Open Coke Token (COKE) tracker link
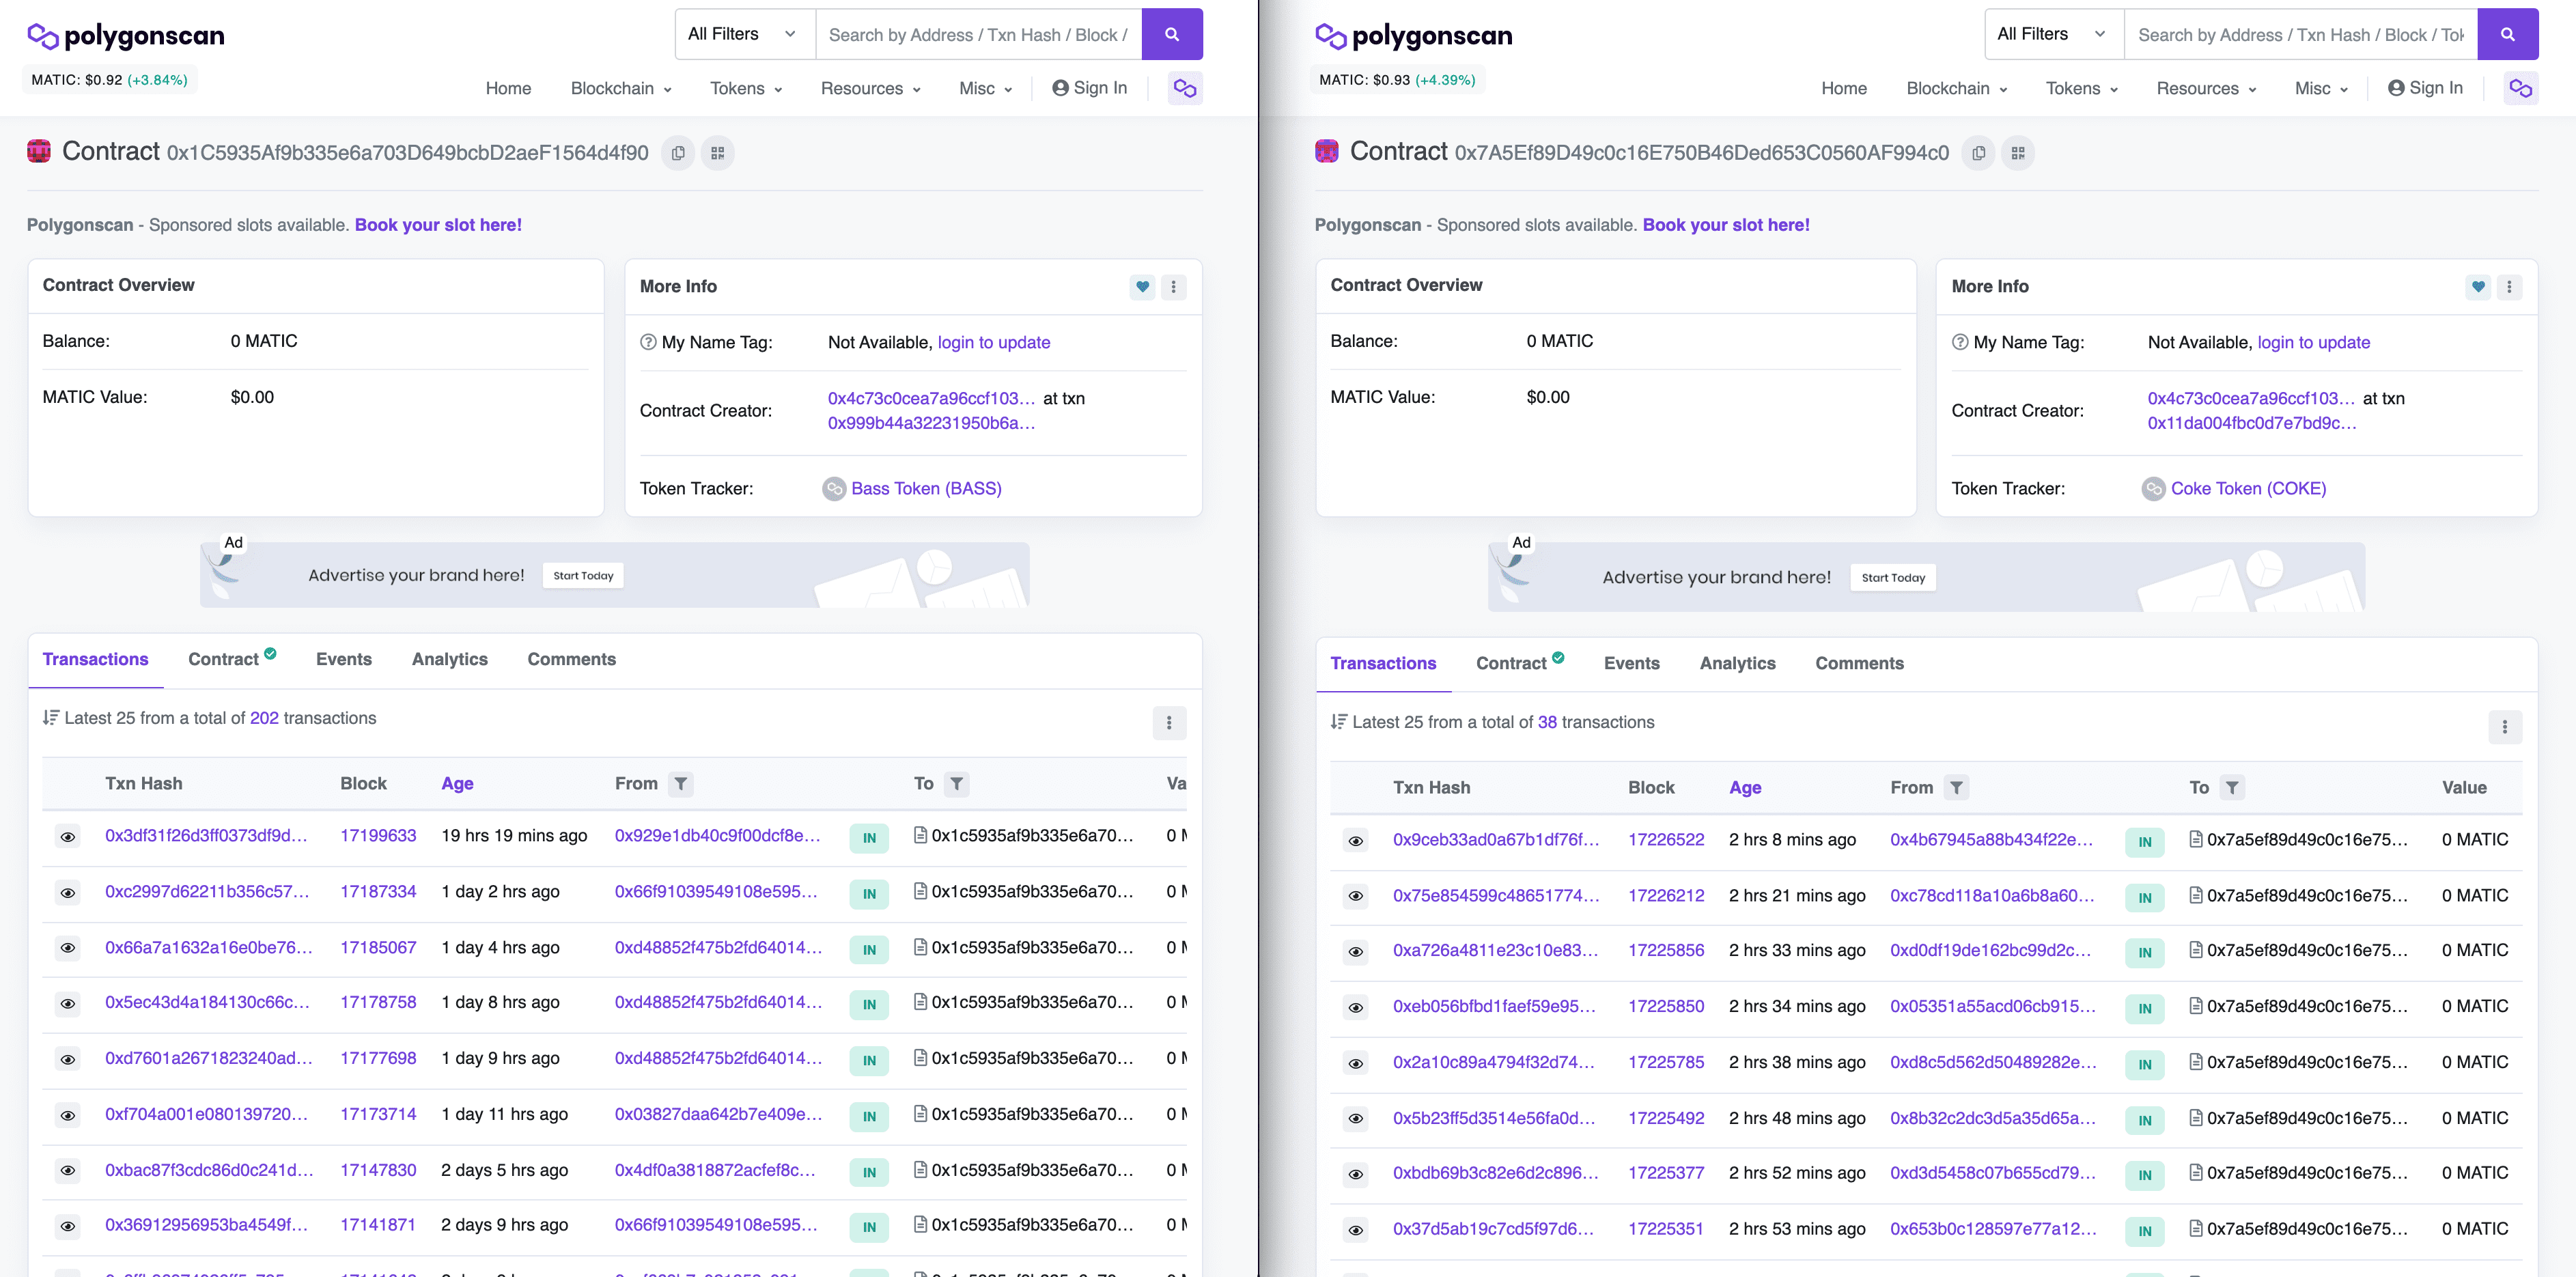Screen dimensions: 2576x1277 (2248, 488)
